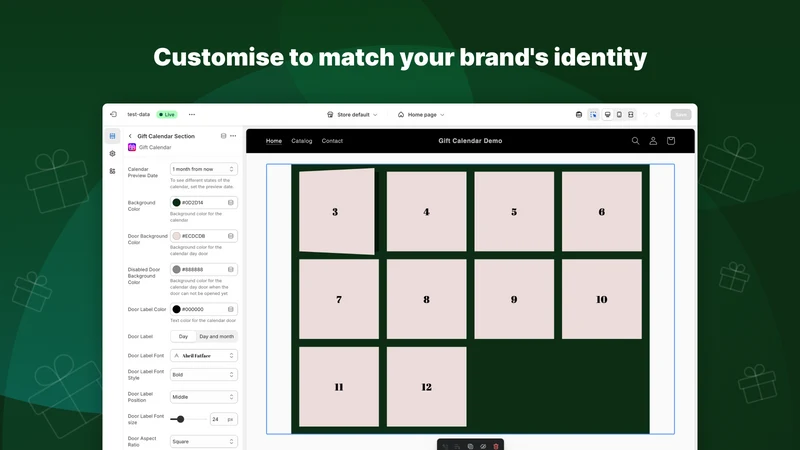
Task: Open calendar door number 3
Action: [337, 211]
